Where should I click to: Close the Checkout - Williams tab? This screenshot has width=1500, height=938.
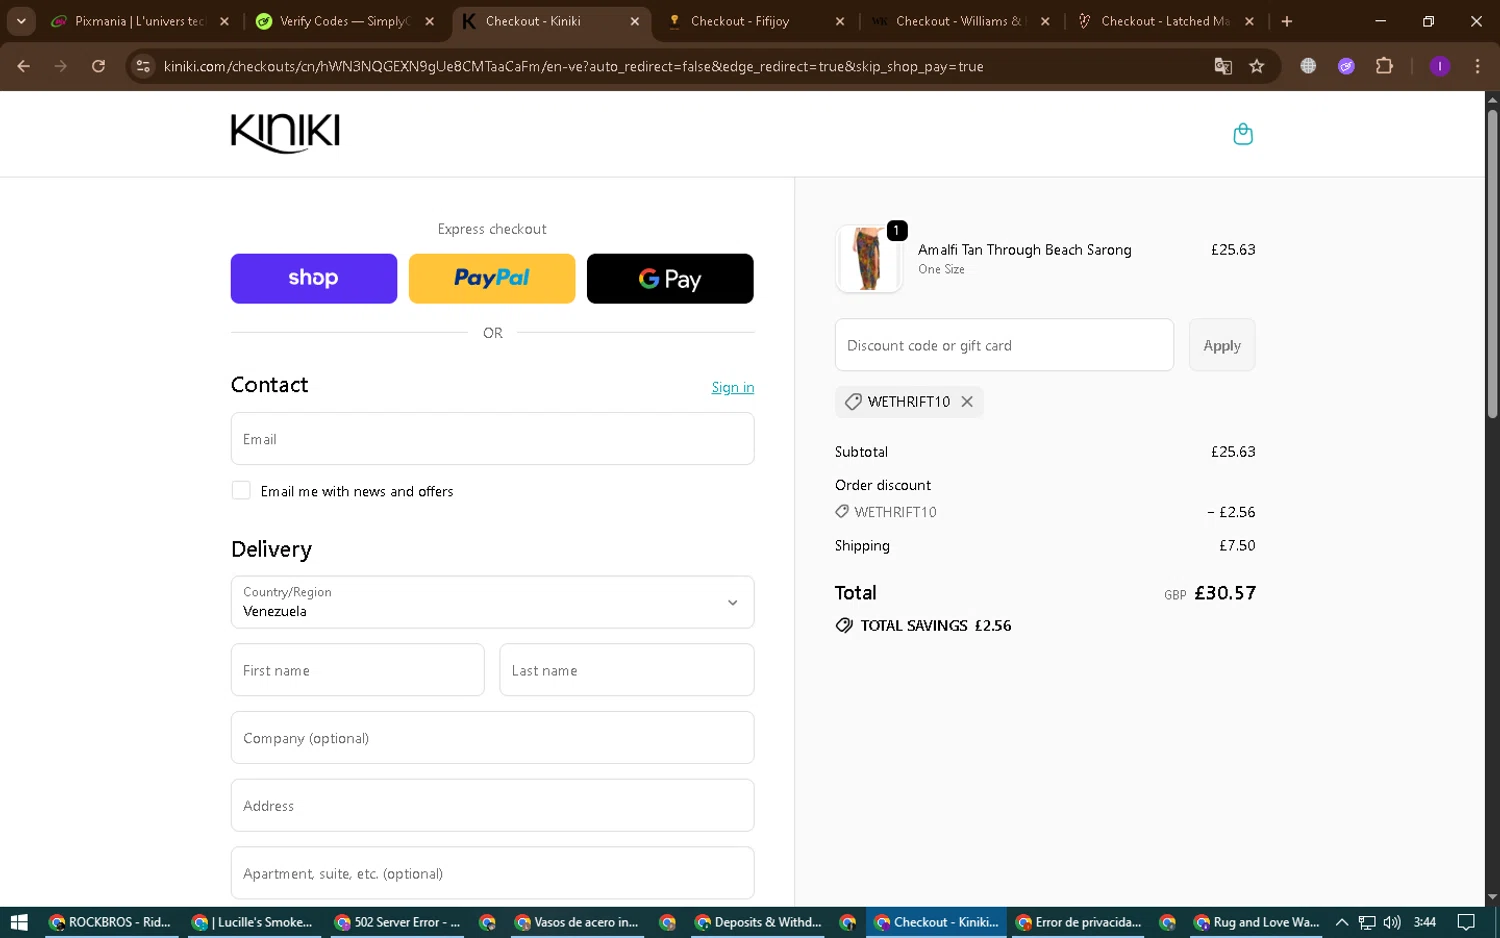[1045, 21]
